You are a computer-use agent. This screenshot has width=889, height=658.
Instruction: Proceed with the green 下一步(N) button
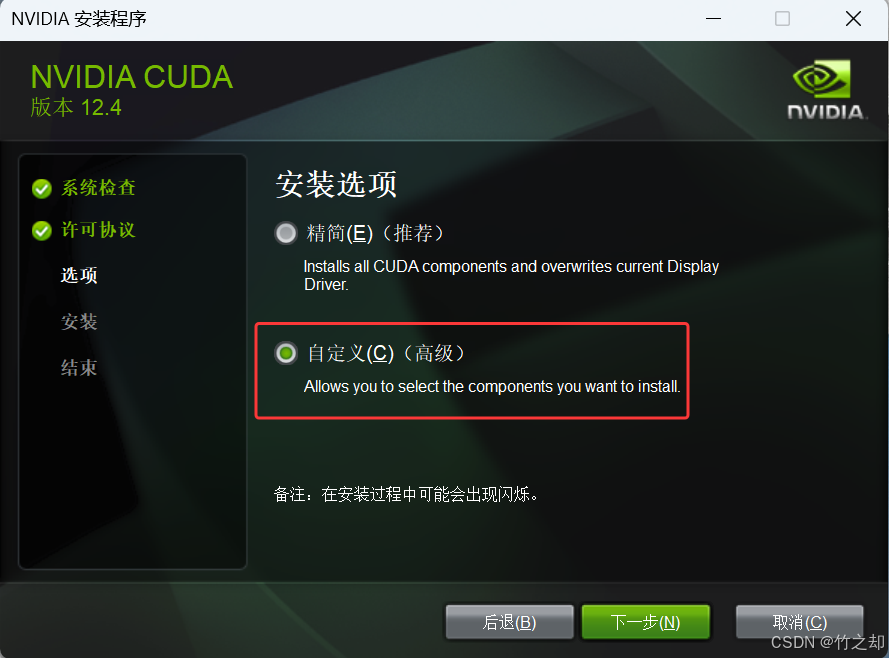(645, 622)
